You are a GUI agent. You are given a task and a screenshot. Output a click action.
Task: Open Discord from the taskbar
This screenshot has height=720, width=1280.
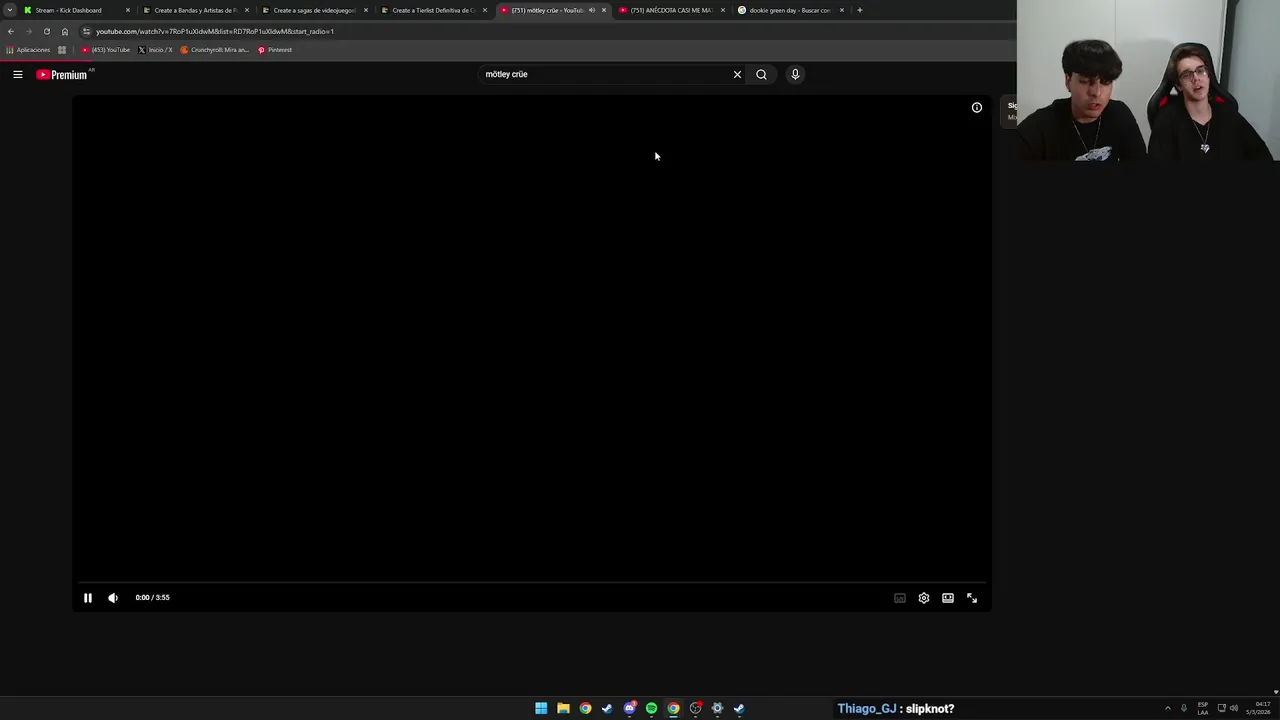pyautogui.click(x=629, y=708)
